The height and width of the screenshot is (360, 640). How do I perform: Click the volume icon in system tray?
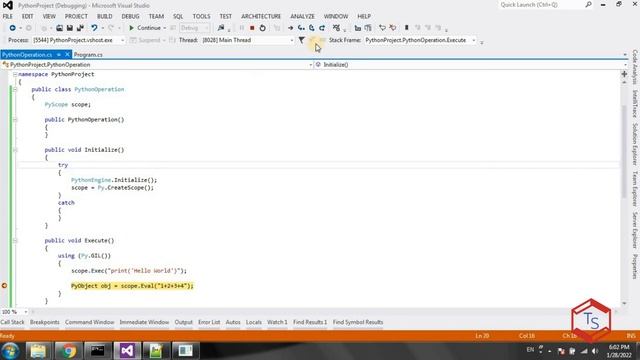[x=595, y=351]
